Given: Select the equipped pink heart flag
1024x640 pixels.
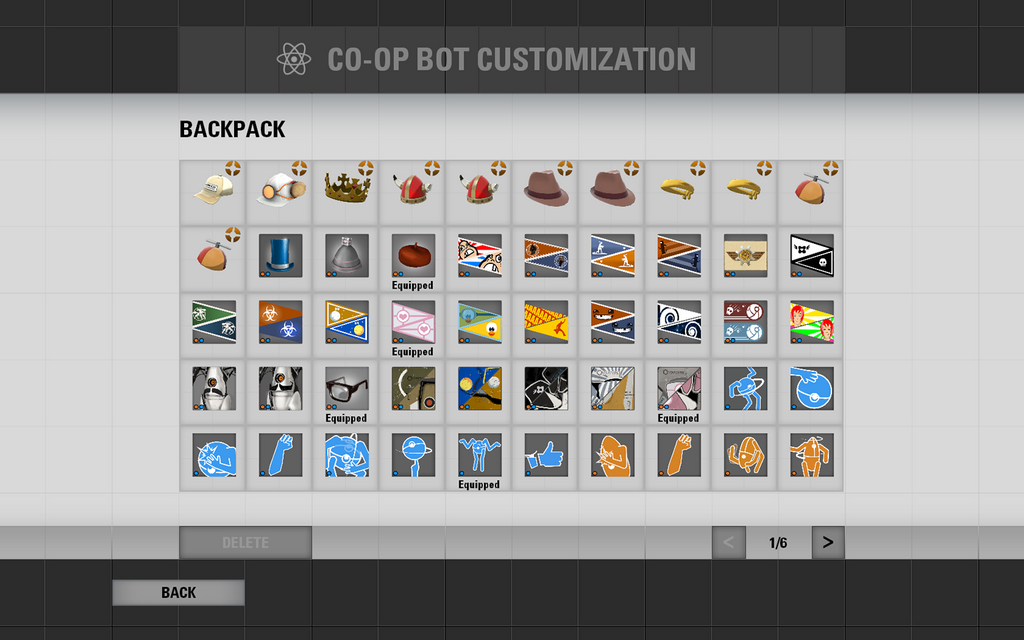Looking at the screenshot, I should tap(411, 322).
